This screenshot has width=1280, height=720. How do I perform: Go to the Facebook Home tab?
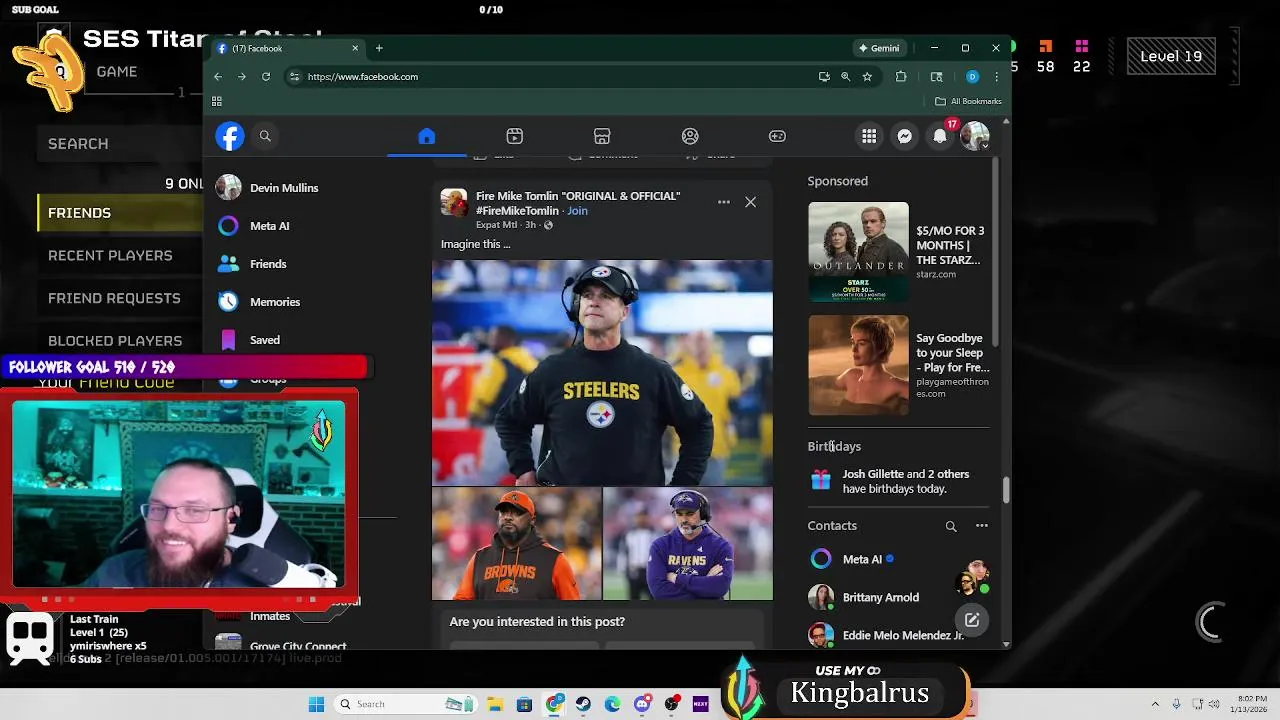tap(427, 136)
